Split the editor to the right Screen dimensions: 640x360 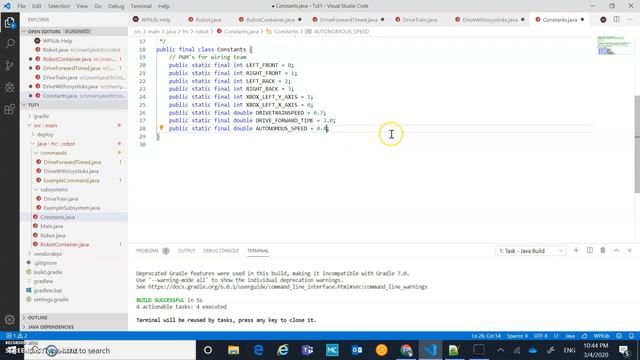(x=616, y=19)
